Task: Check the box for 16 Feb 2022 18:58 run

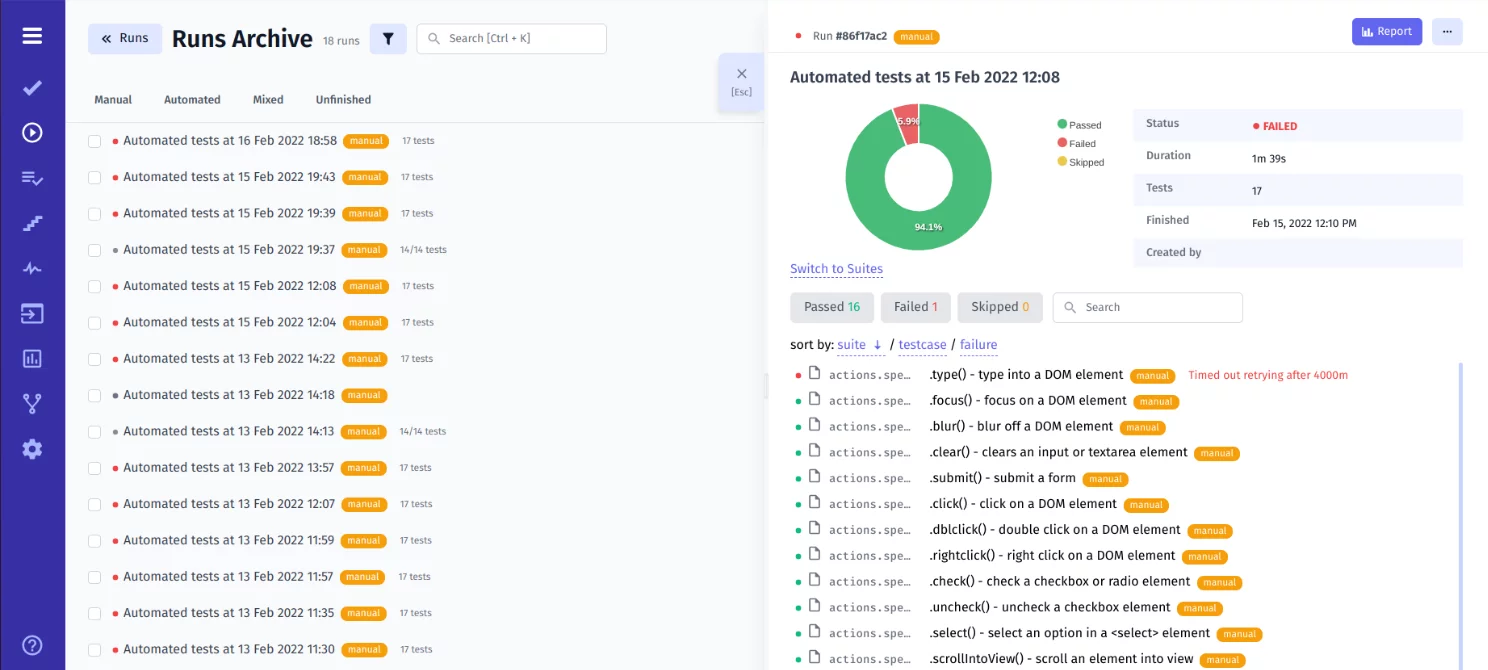Action: 95,142
